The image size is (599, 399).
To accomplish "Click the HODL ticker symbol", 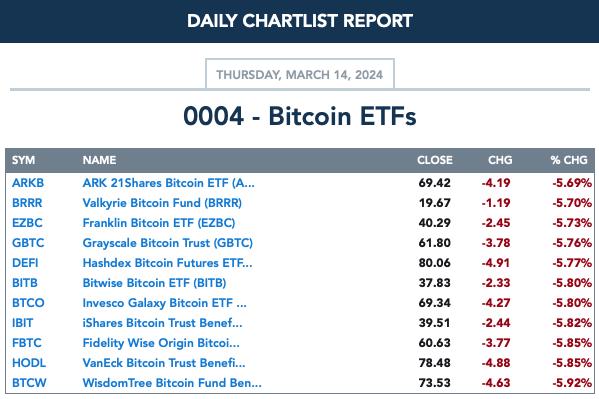I will (x=29, y=363).
